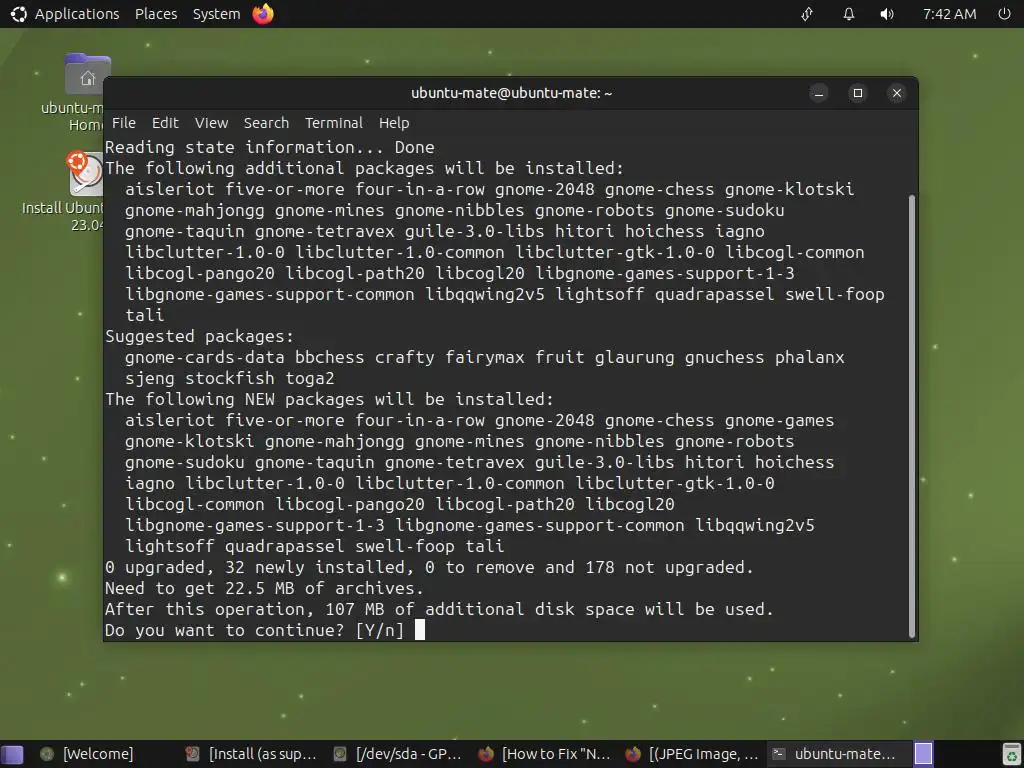This screenshot has width=1024, height=768.
Task: Switch to the How to Fix Firefox taskbar window
Action: [545, 754]
